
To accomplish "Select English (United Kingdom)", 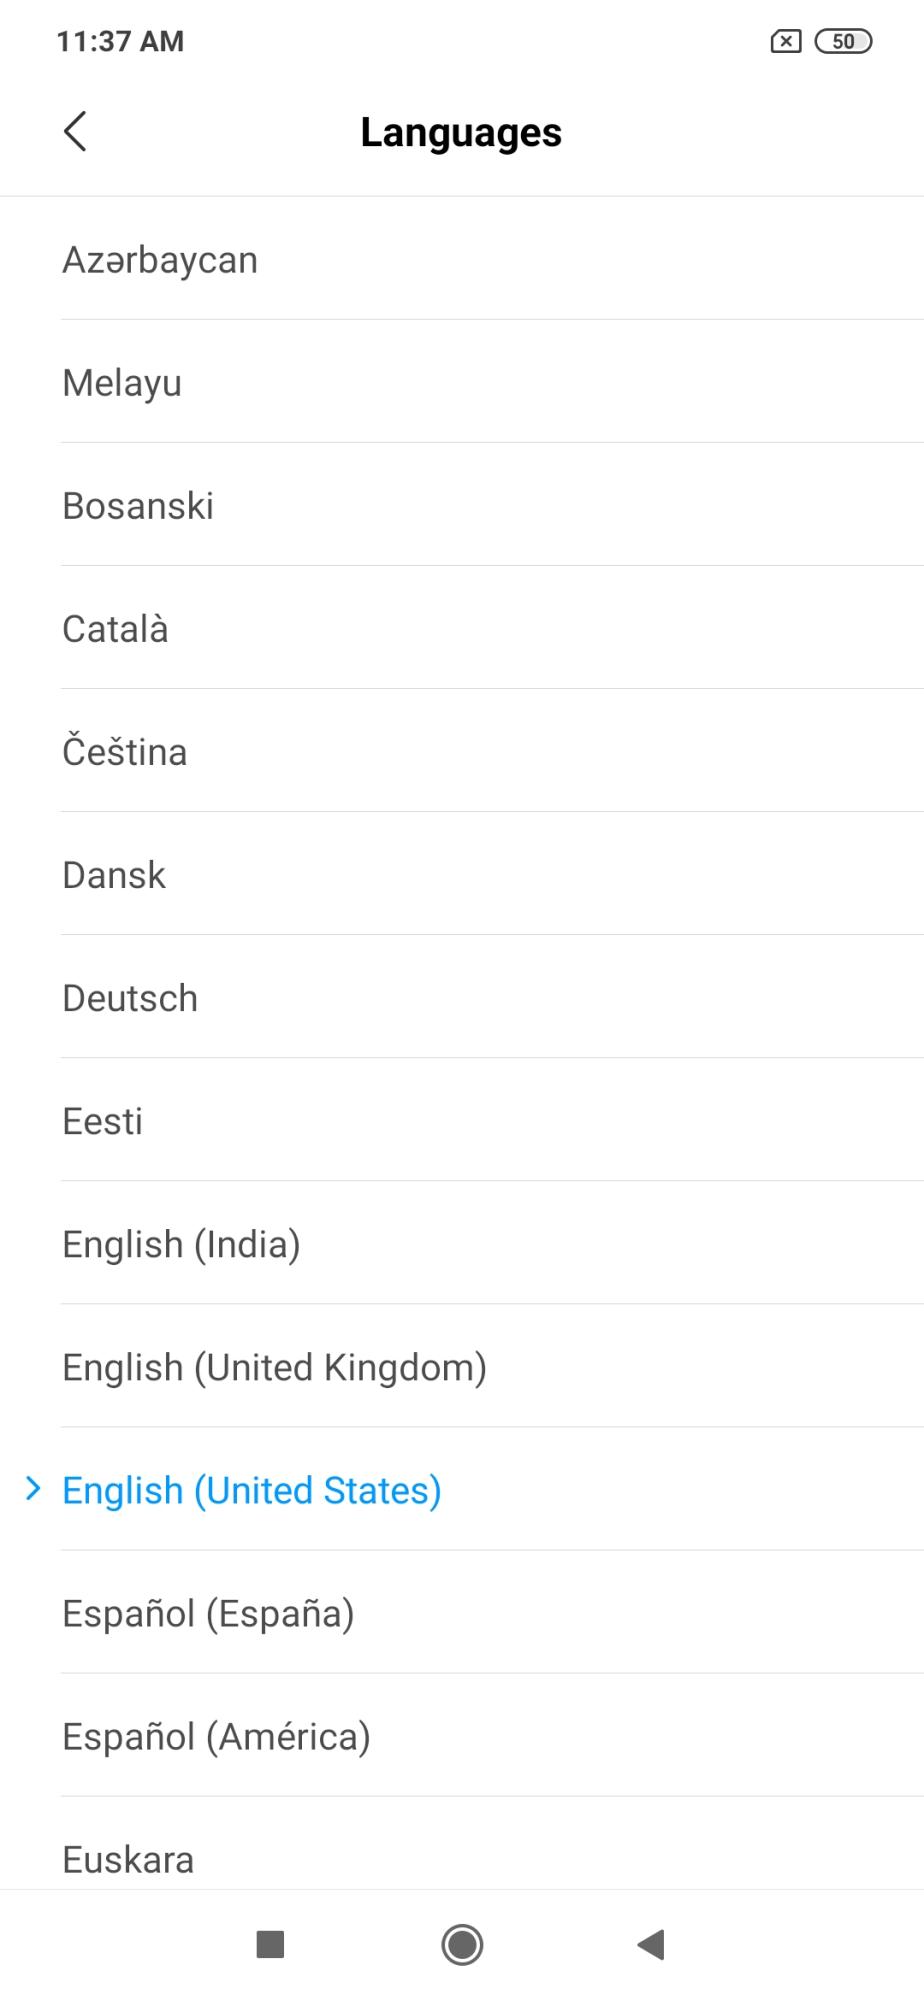I will (x=274, y=1367).
